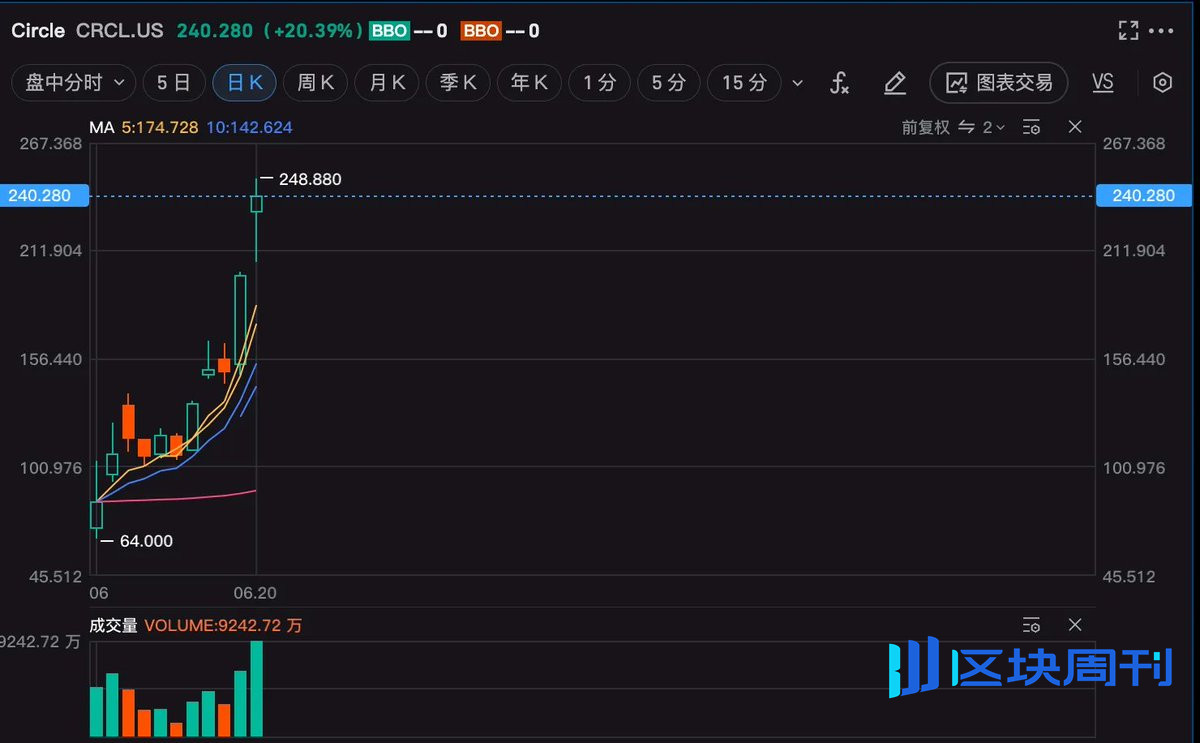Click the green BBO badge

[x=389, y=31]
